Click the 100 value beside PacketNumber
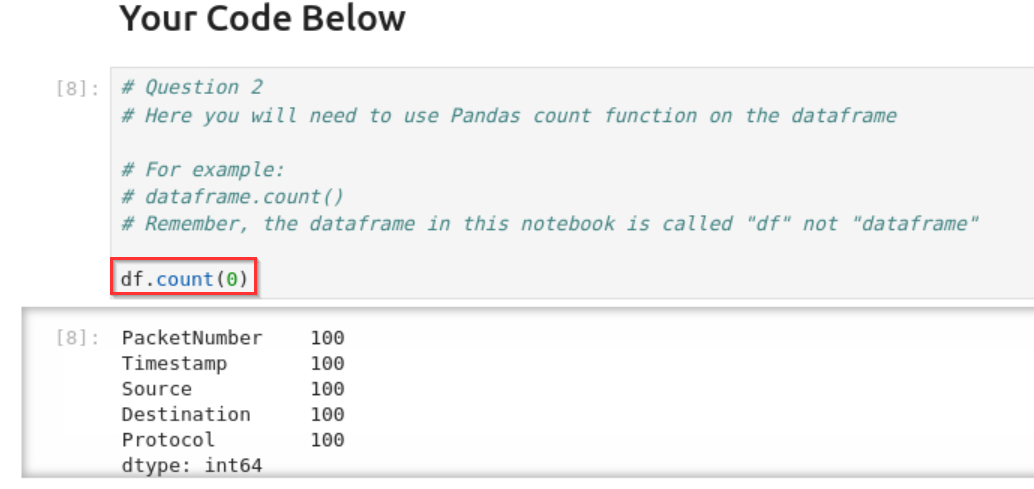1034x489 pixels. (327, 338)
